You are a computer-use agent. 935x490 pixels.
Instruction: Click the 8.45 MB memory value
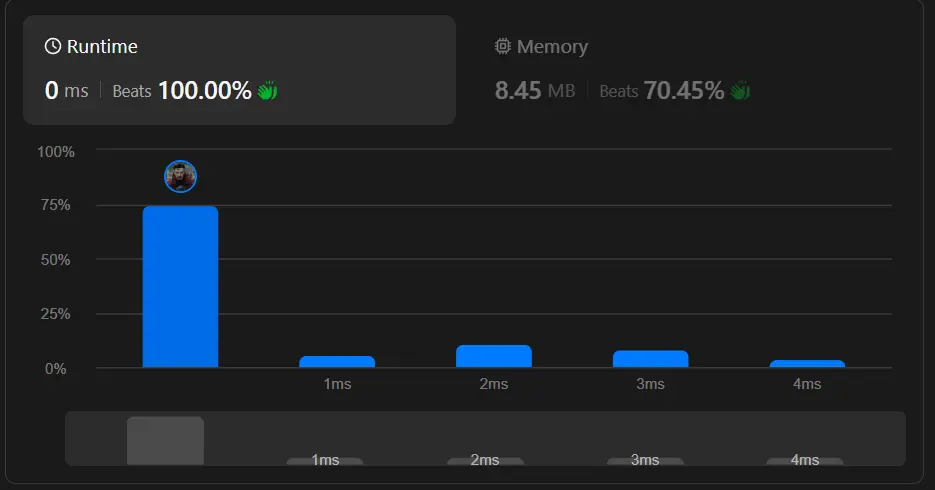tap(535, 91)
